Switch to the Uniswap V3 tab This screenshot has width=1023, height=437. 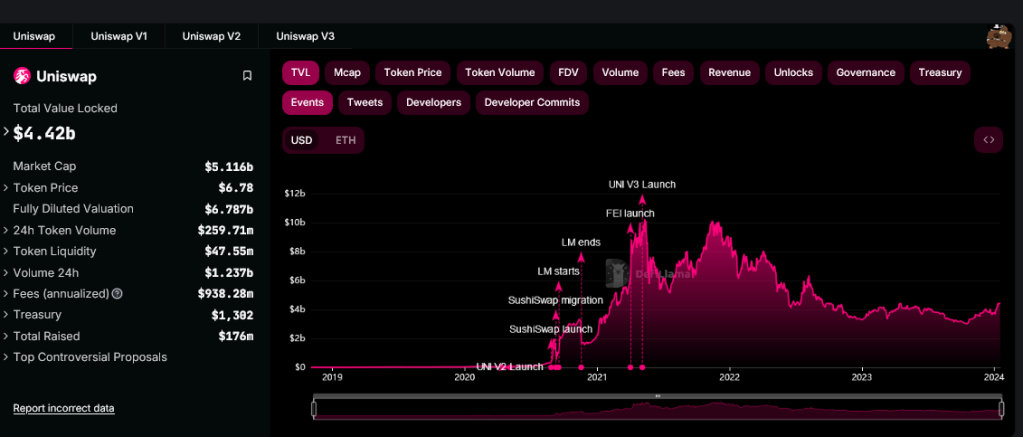pyautogui.click(x=305, y=37)
